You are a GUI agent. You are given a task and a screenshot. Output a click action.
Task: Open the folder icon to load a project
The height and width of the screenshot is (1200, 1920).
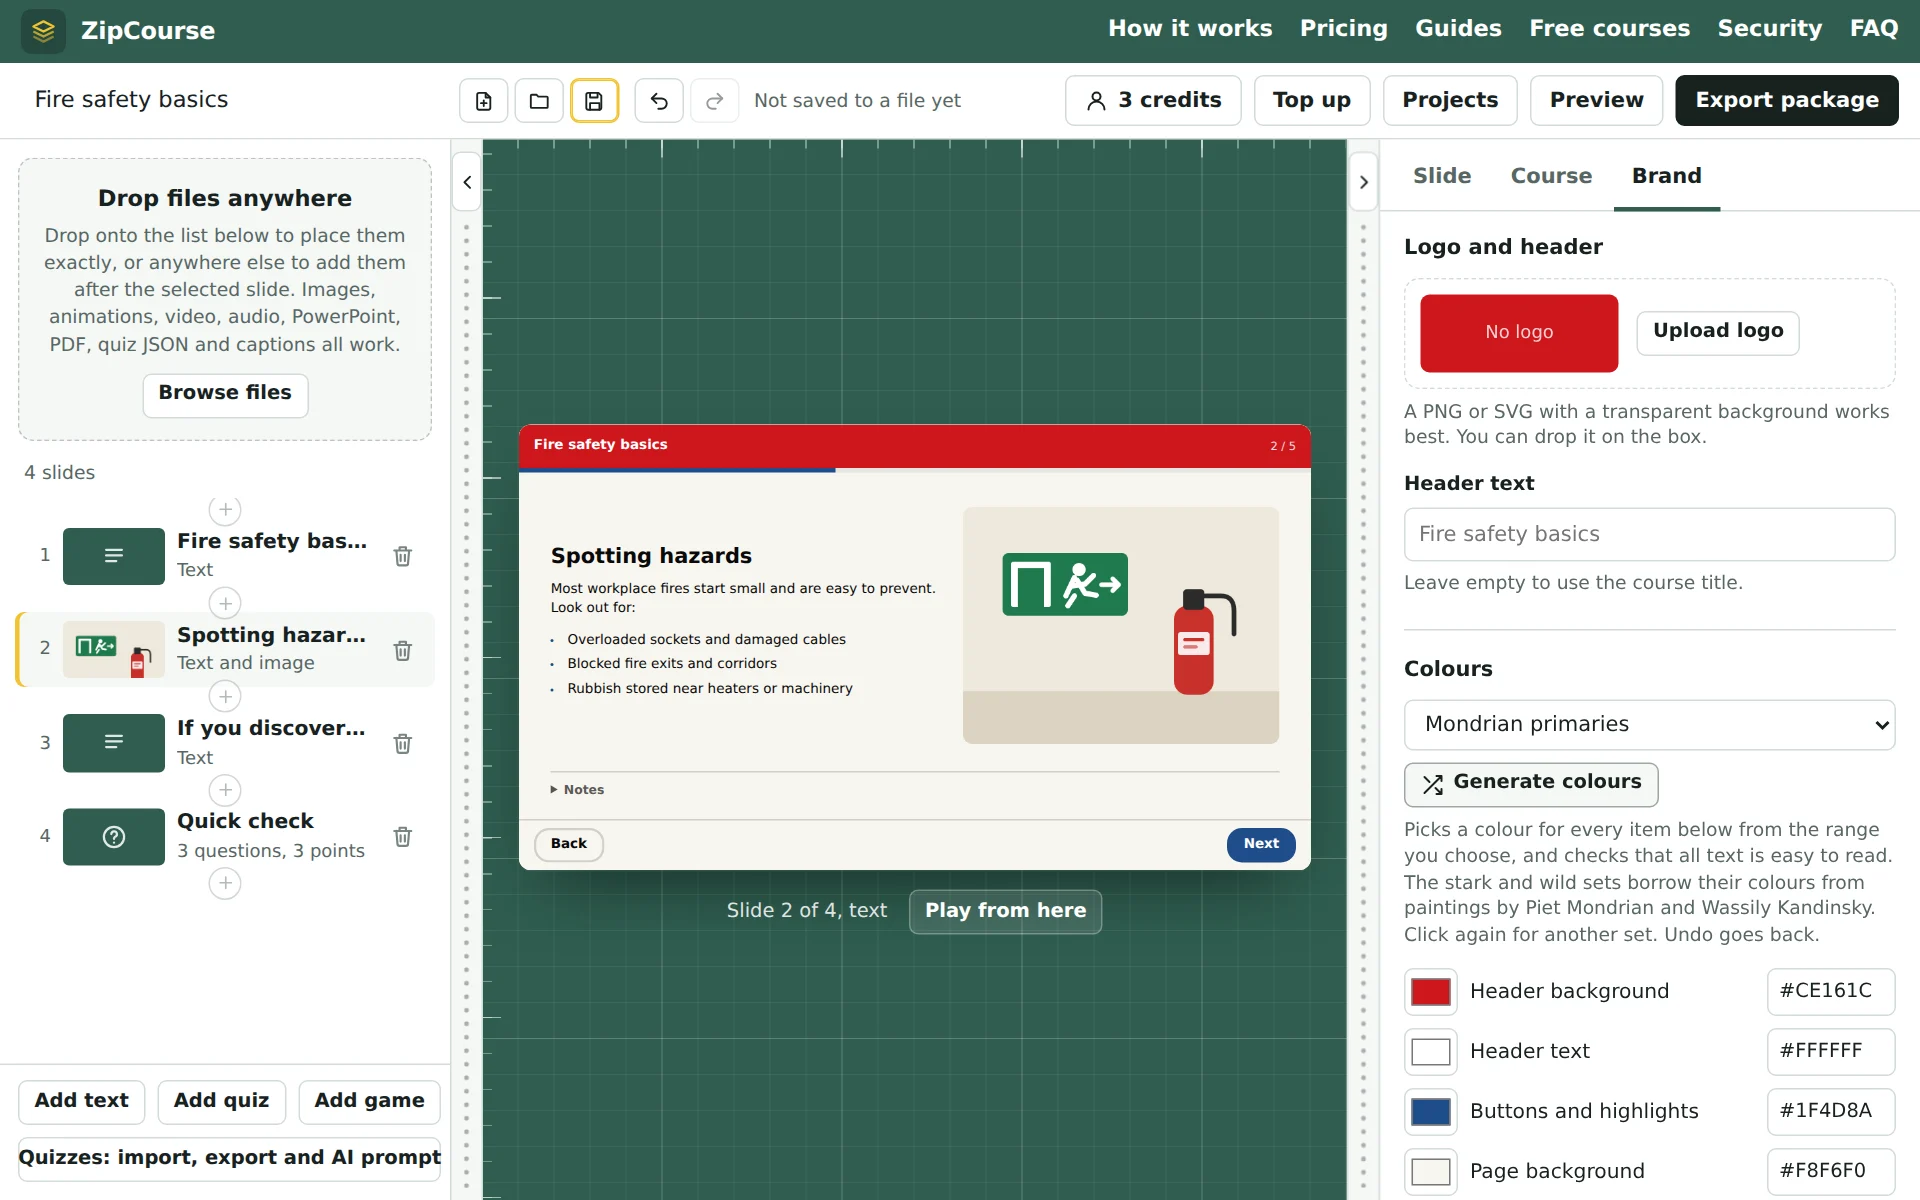539,101
